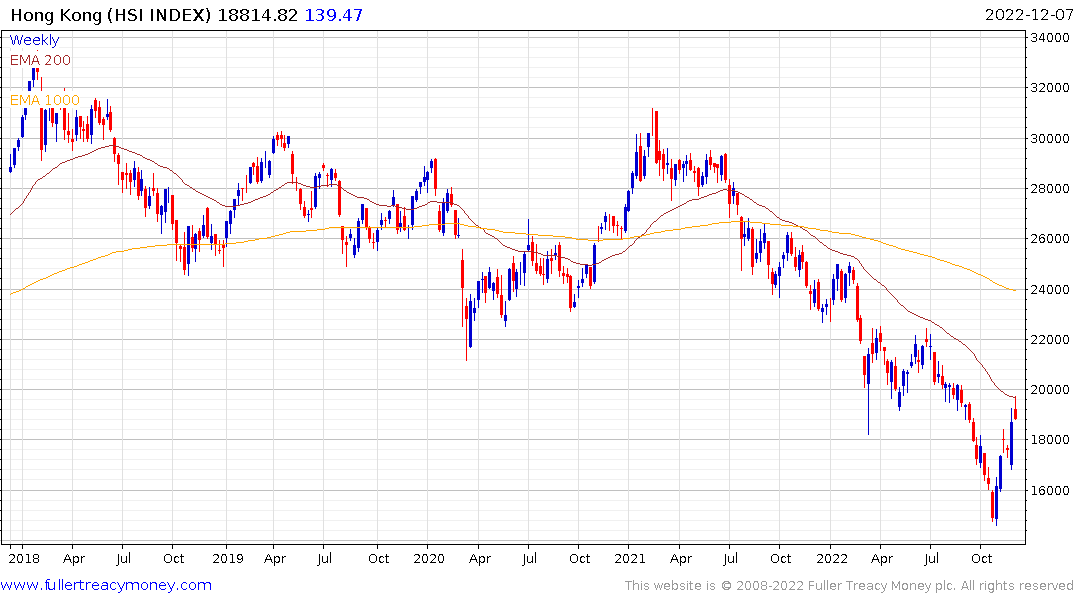Click the 34000 price axis label
Viewport: 1075px width, 600px height.
point(1050,38)
